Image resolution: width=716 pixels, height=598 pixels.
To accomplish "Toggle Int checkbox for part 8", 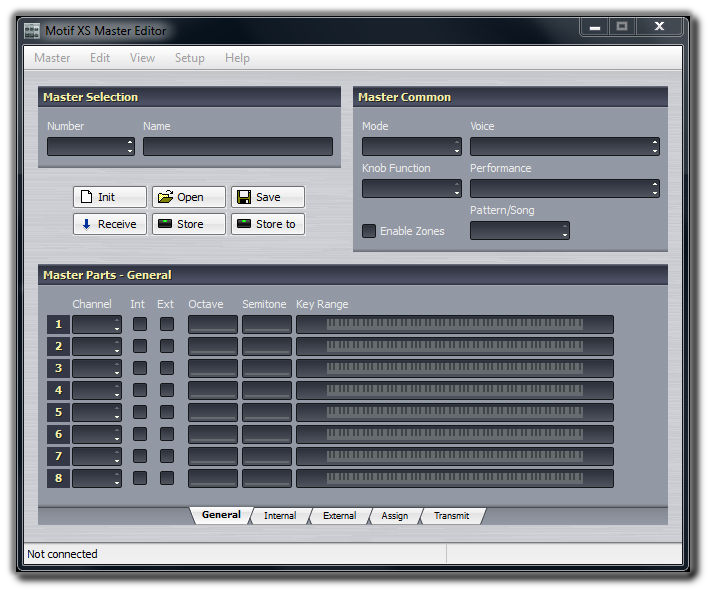I will point(140,478).
